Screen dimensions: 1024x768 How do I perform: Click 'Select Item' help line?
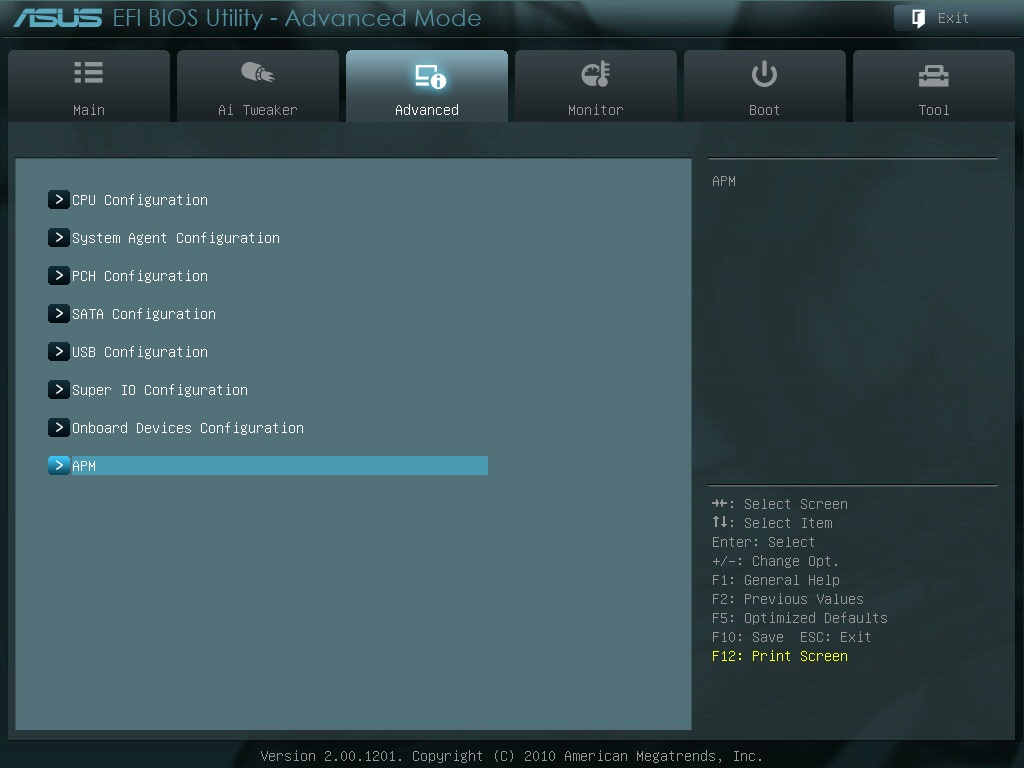click(x=772, y=523)
